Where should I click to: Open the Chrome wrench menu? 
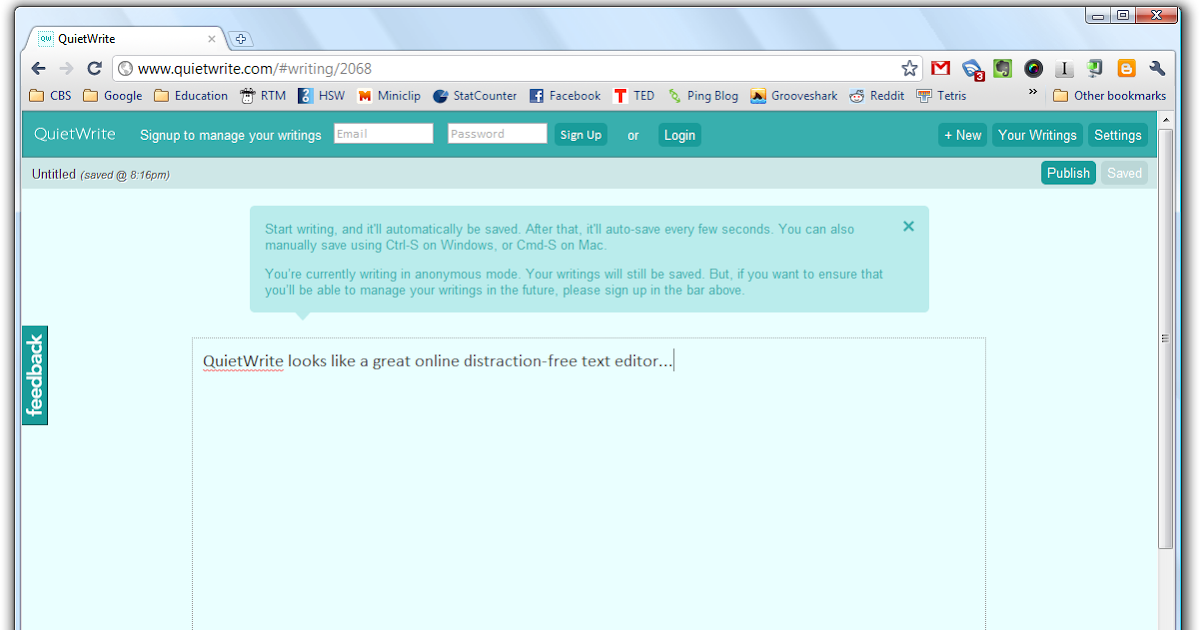1158,68
